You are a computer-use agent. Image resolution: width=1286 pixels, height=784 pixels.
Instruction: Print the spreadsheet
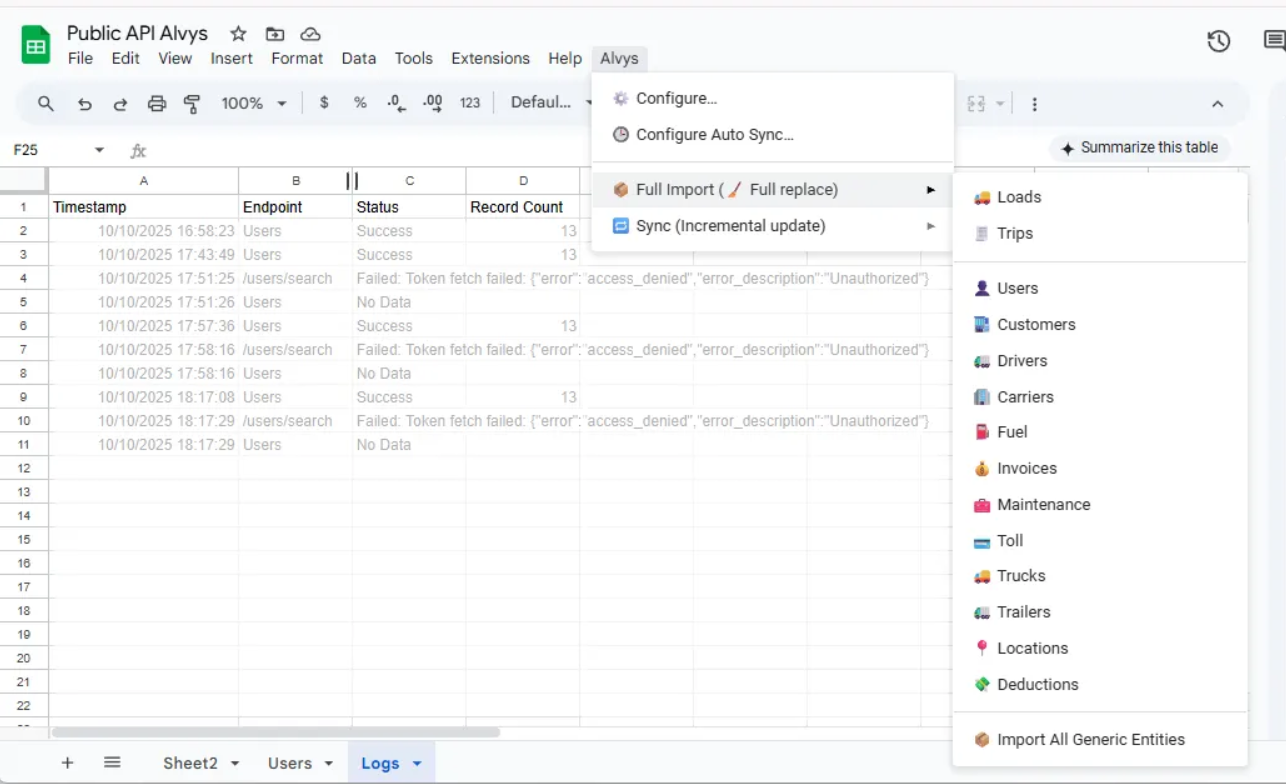(x=157, y=103)
